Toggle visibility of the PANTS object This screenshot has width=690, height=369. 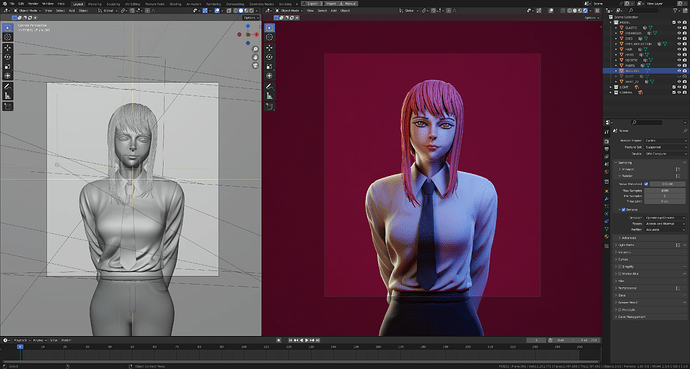tap(679, 65)
